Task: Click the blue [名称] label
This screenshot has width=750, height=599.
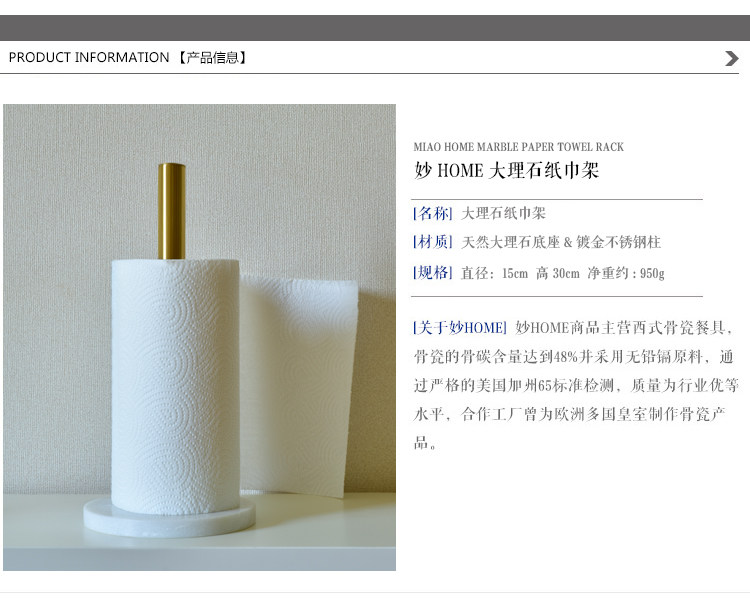Action: point(432,213)
